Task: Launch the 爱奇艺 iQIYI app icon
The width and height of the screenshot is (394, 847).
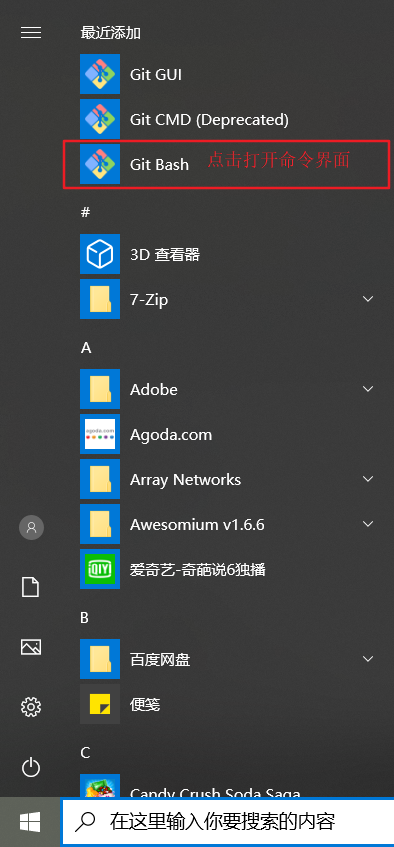Action: (x=100, y=569)
